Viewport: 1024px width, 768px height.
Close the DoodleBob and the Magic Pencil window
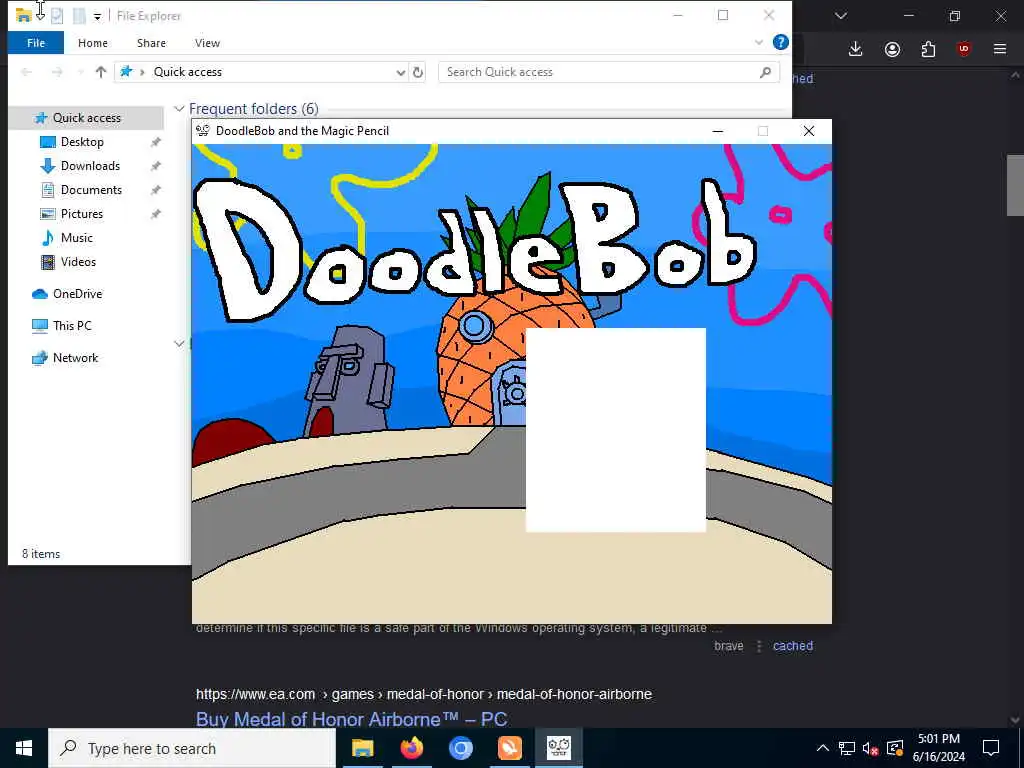[x=808, y=131]
